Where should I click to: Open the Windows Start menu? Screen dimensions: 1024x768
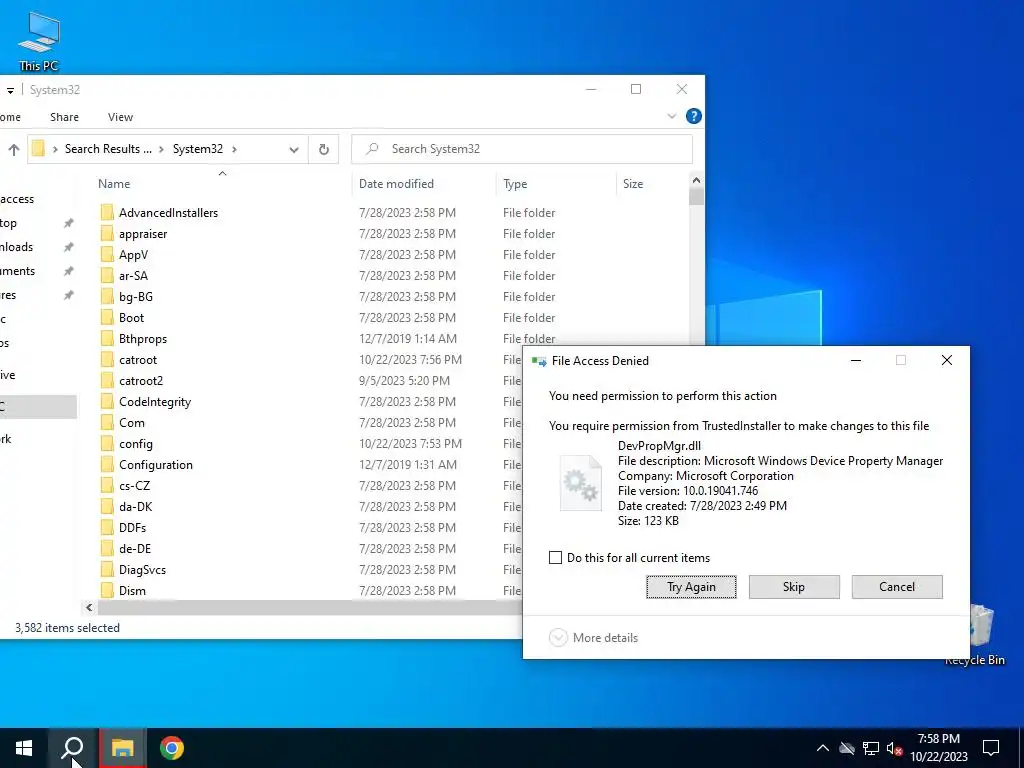click(24, 748)
